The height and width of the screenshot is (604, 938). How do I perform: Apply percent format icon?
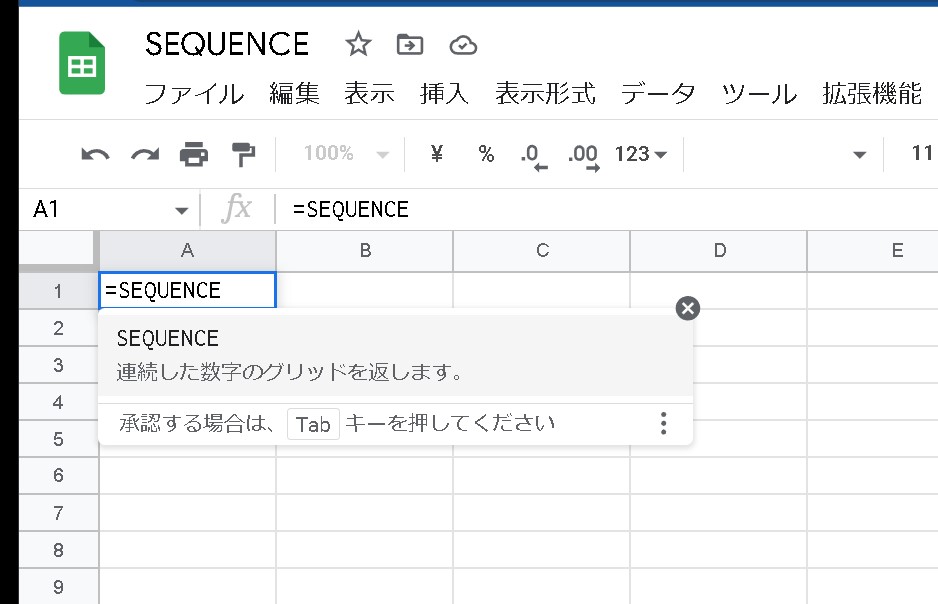[486, 154]
